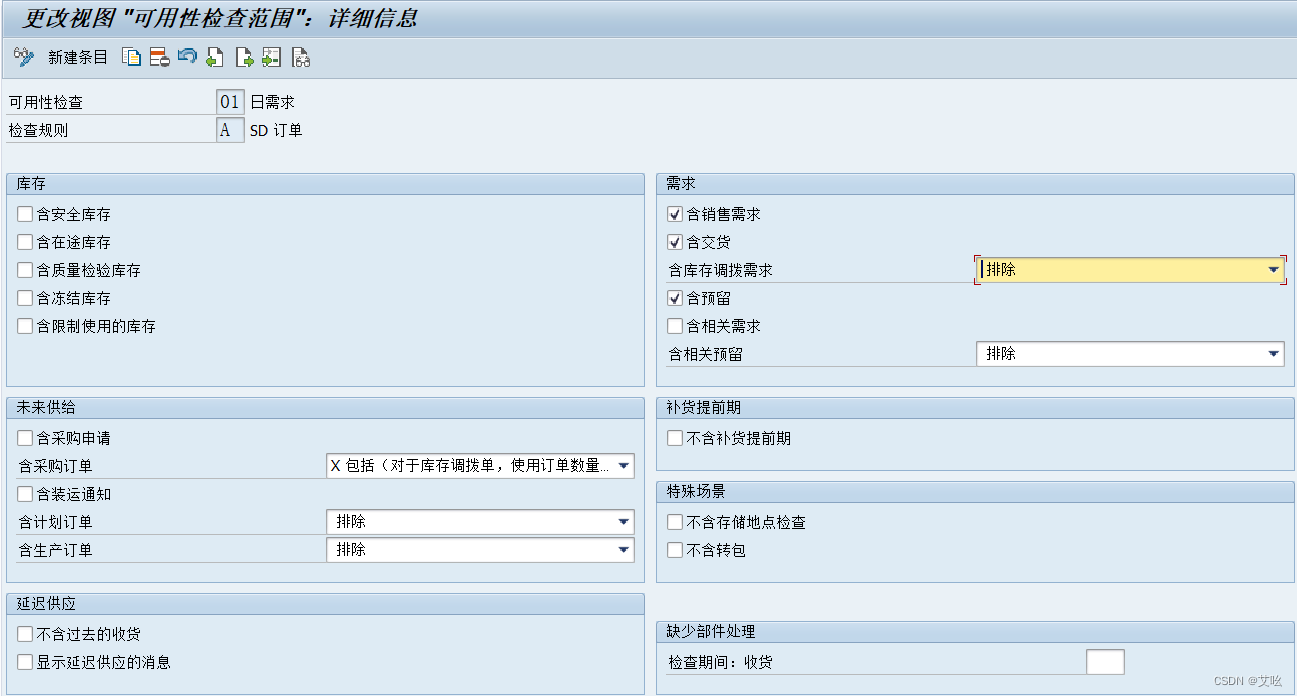Enable 含在途库存 checkbox
This screenshot has height=696, width=1297.
pyautogui.click(x=25, y=241)
